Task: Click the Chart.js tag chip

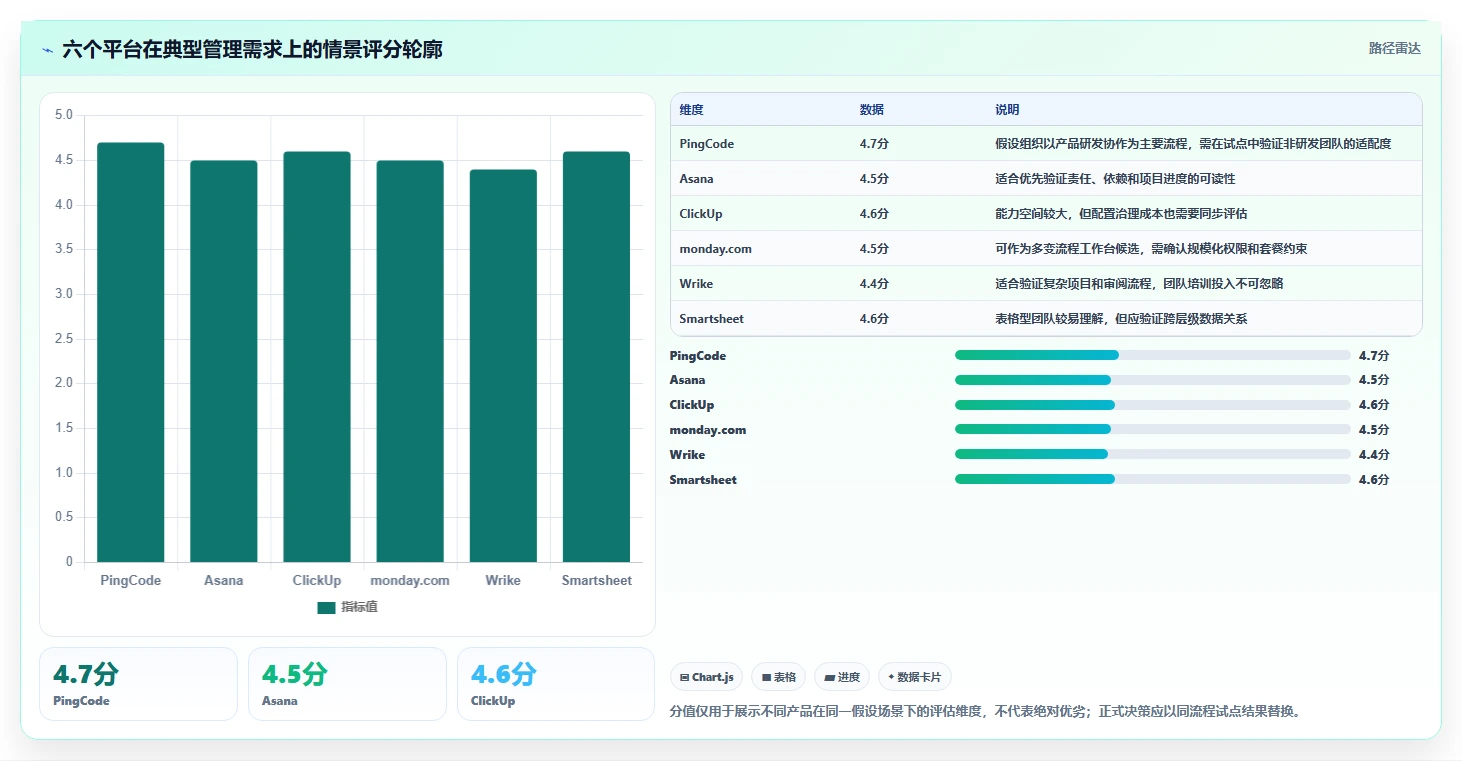Action: point(707,677)
